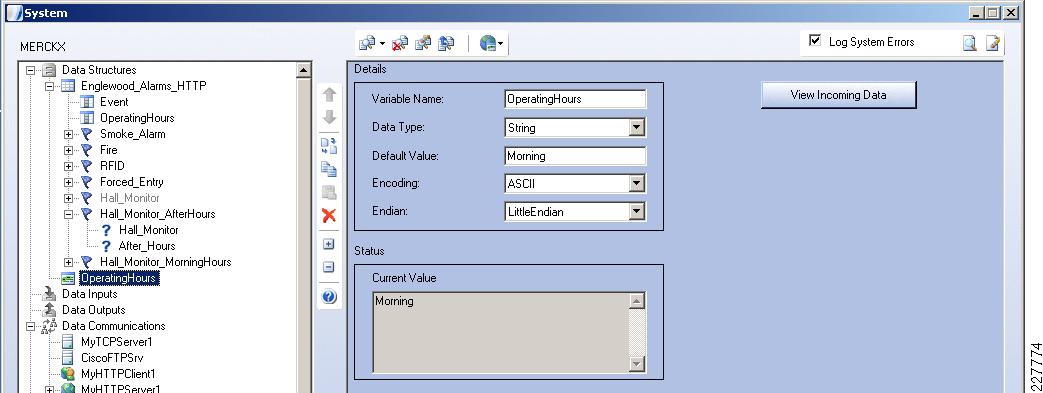The height and width of the screenshot is (393, 1043).
Task: Click the red X delete icon
Action: [x=329, y=215]
